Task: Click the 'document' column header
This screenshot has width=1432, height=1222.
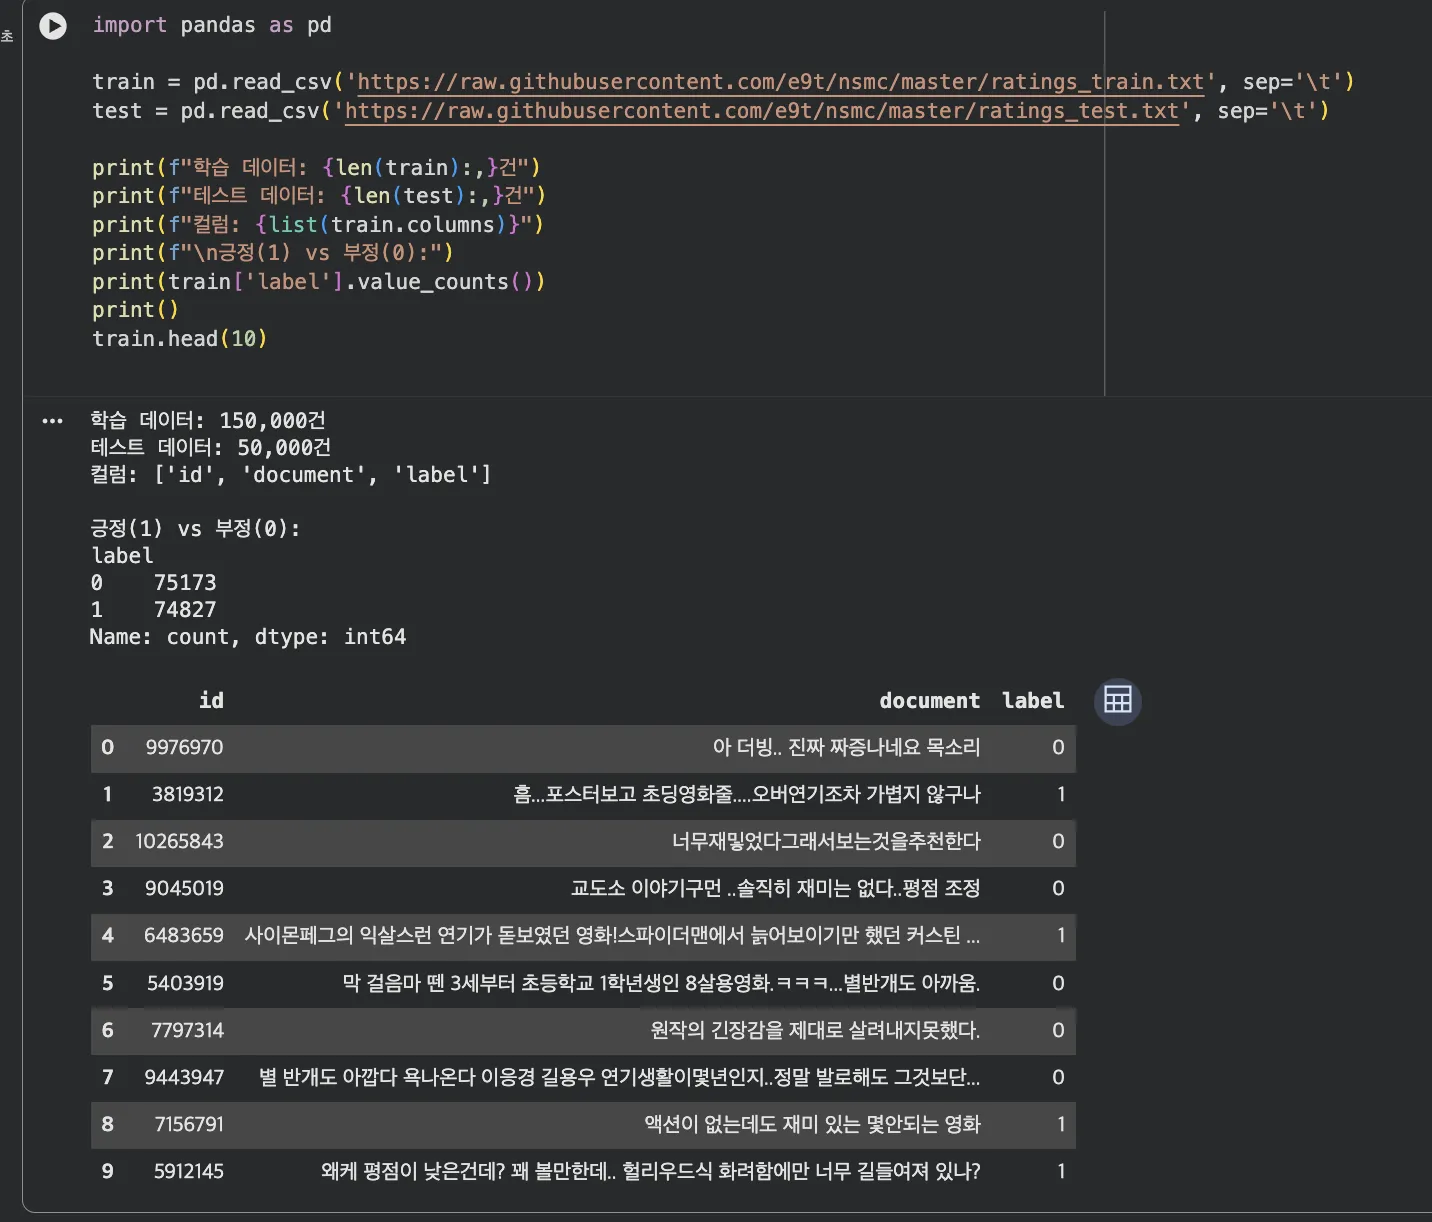Action: (x=929, y=701)
